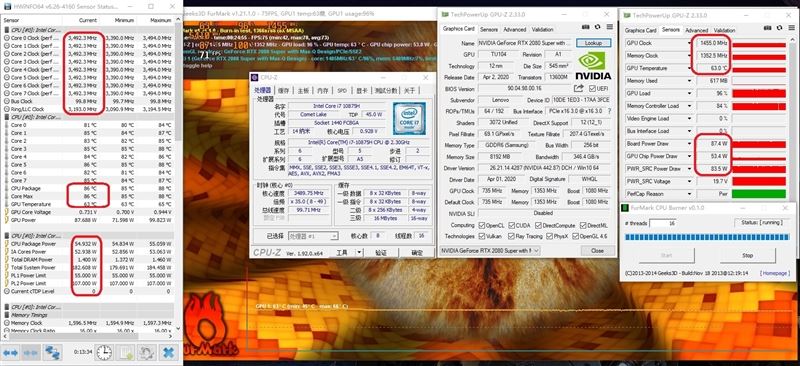Screen dimensions: 800x366
Task: Switch to Graphics Card tab in GPU-Z Sensors window
Action: click(640, 31)
